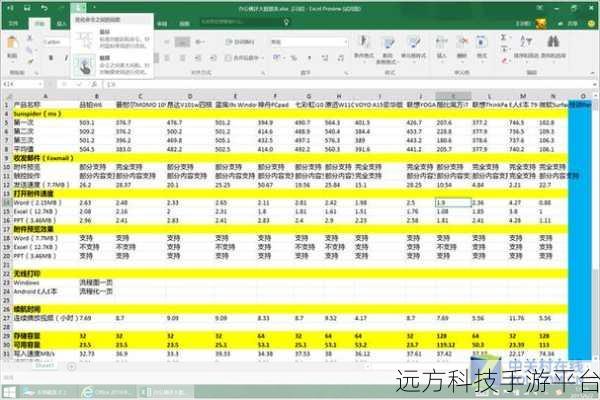
Task: Select the Format Painter brush
Action: coord(29,62)
